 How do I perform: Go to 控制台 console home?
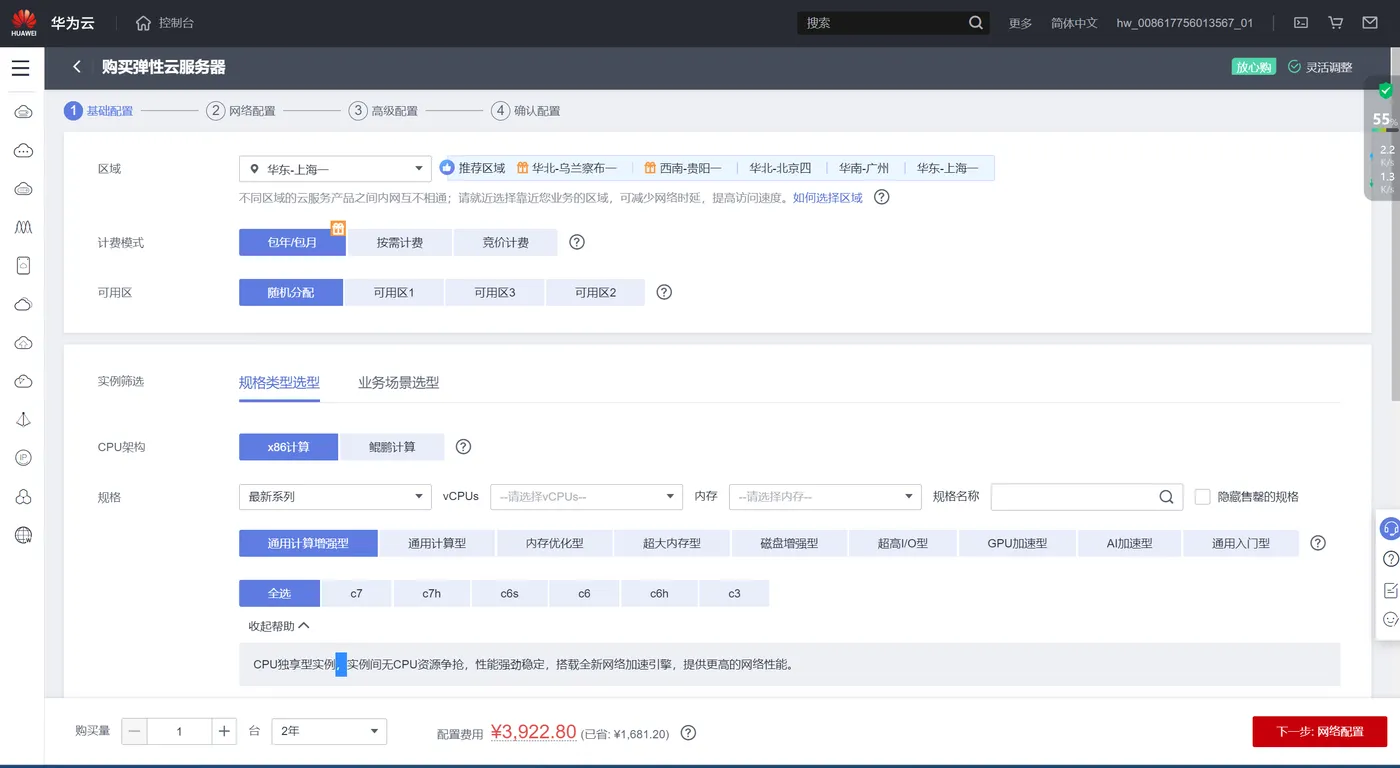coord(165,23)
